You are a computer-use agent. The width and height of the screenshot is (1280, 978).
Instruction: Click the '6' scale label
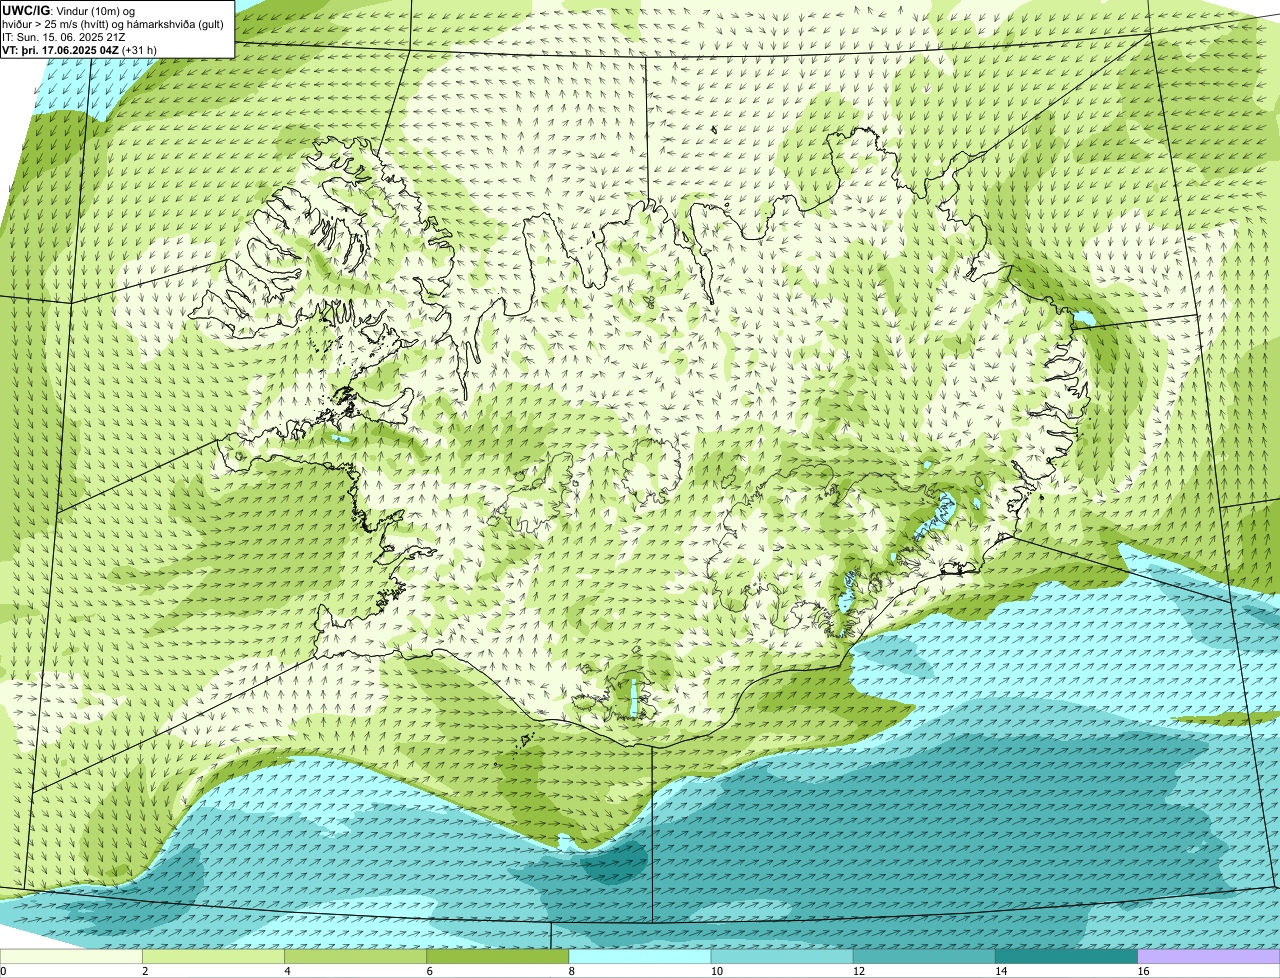430,971
